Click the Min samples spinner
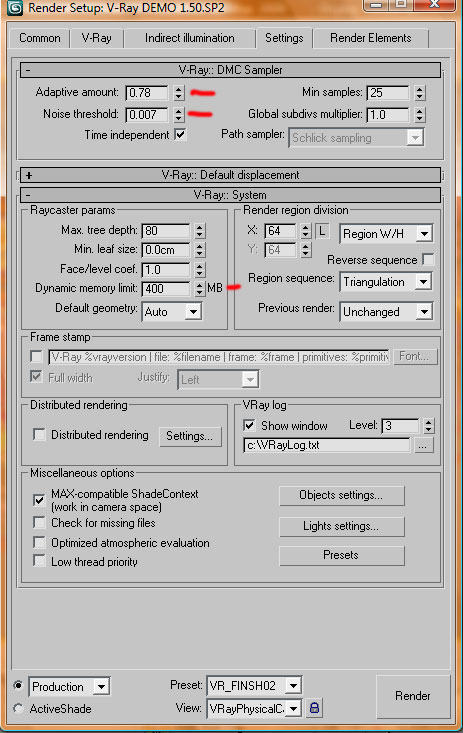This screenshot has height=733, width=463. 420,93
